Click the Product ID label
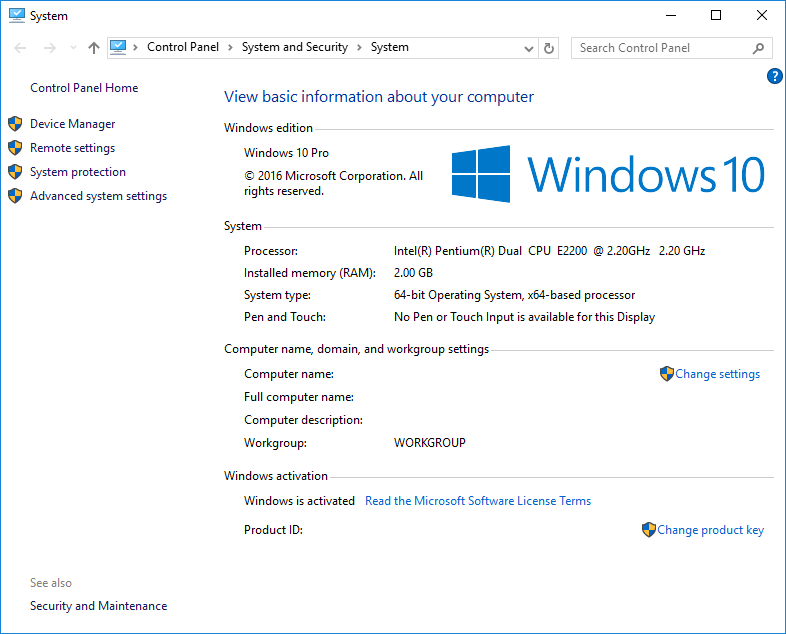 273,530
